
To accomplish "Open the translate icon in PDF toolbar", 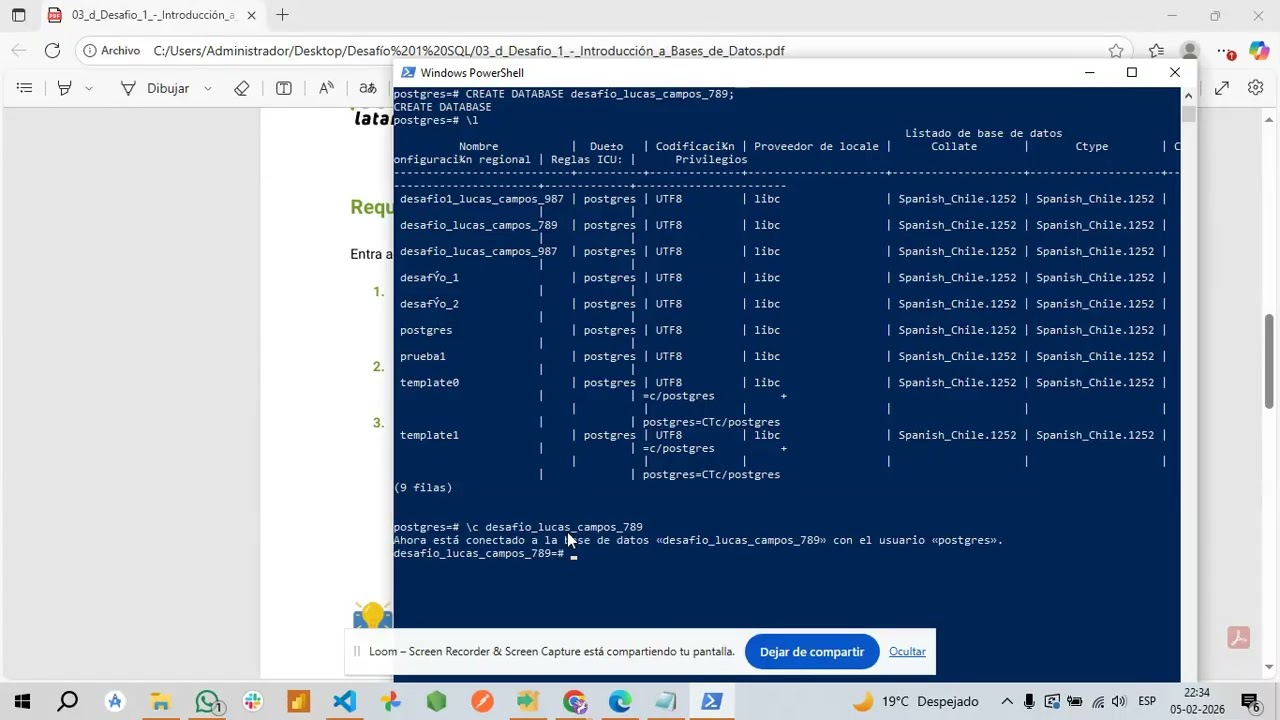I will (368, 88).
